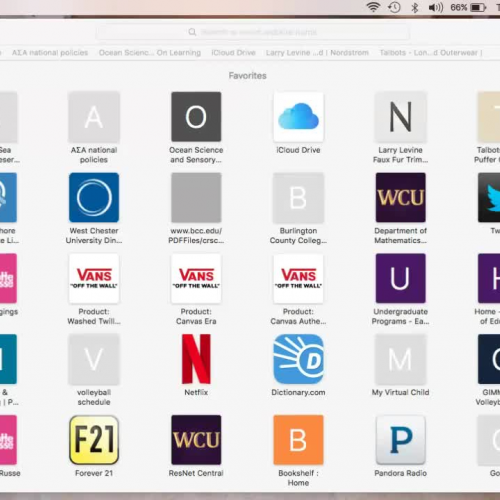Image resolution: width=500 pixels, height=500 pixels.
Task: Open Vans Product: Canvas Era favorite
Action: click(196, 279)
